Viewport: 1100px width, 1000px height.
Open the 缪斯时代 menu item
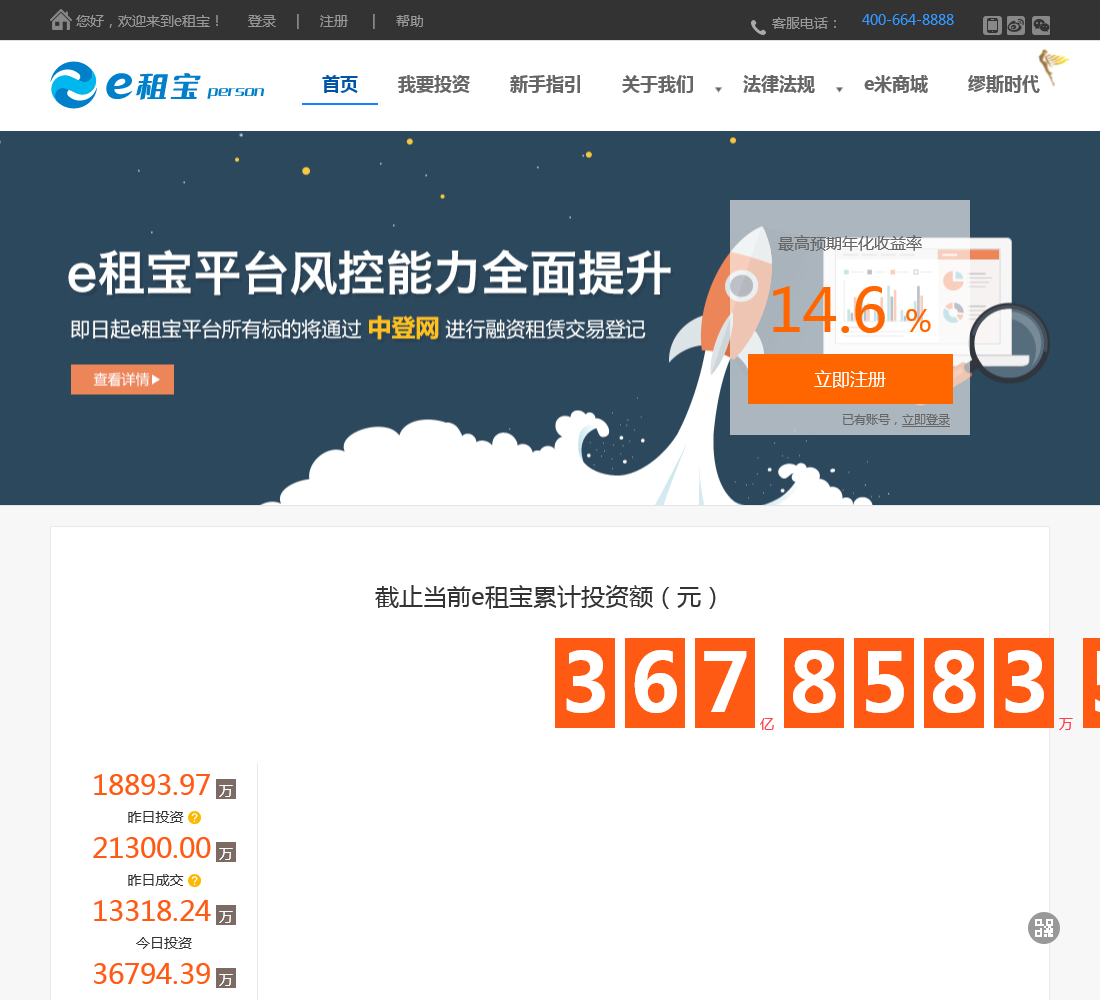[1003, 85]
